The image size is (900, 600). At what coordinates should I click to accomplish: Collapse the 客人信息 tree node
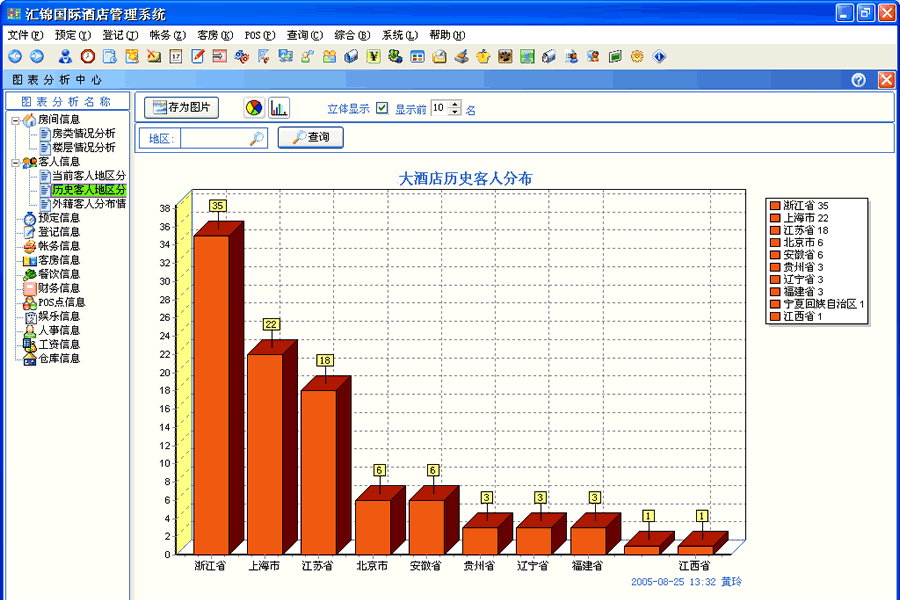coord(15,162)
